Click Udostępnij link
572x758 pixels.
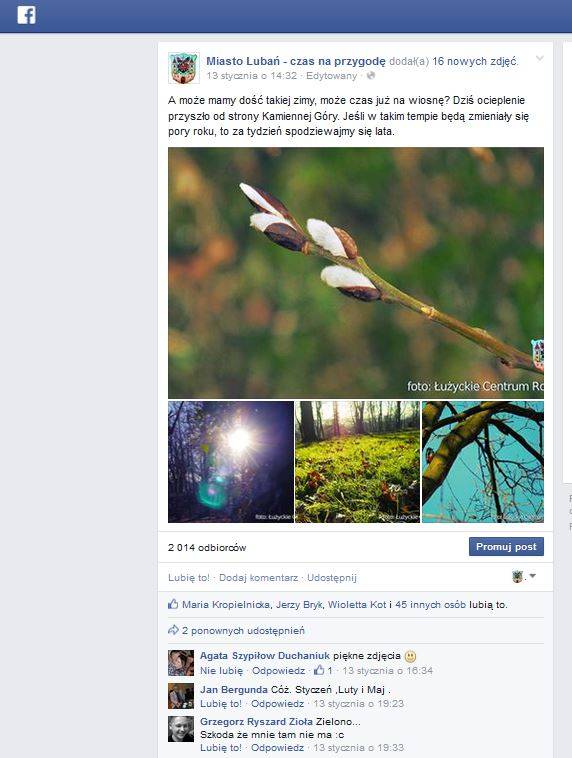(x=332, y=578)
